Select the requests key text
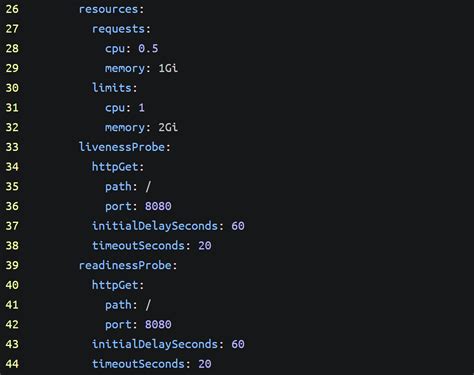Screen dimensions: 474x375 pos(118,29)
